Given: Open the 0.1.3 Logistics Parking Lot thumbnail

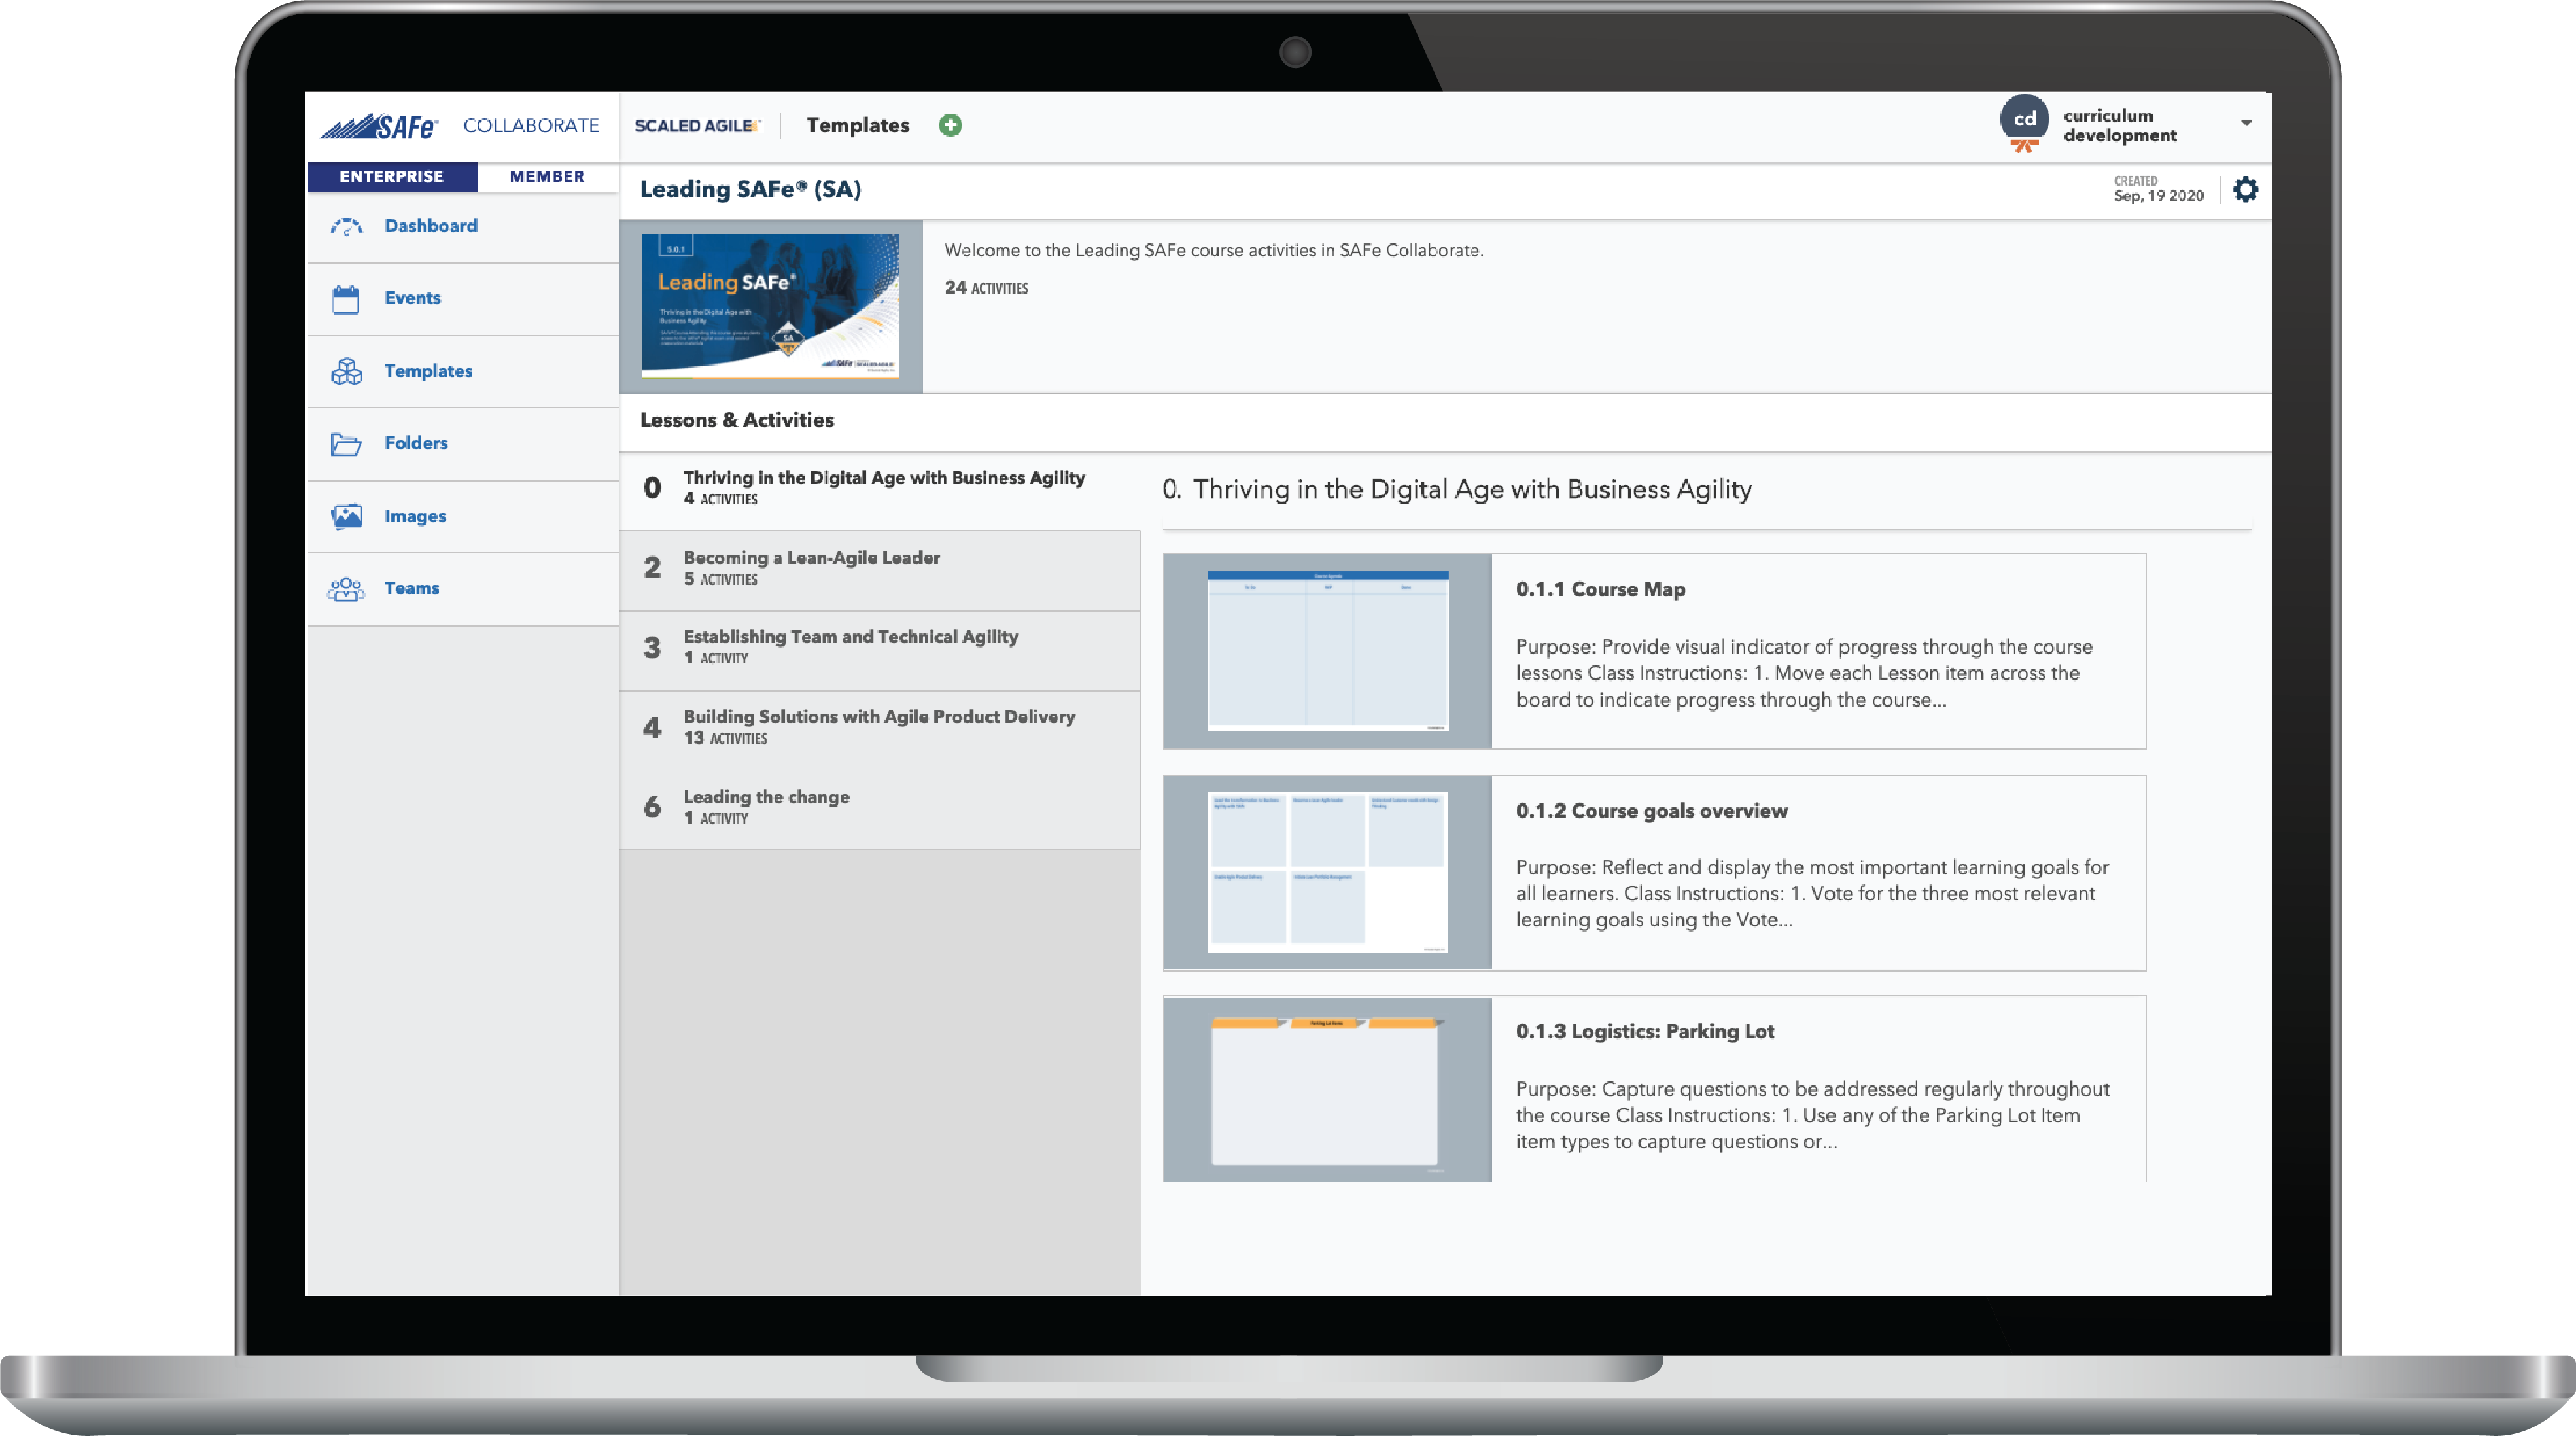Looking at the screenshot, I should coord(1327,1089).
